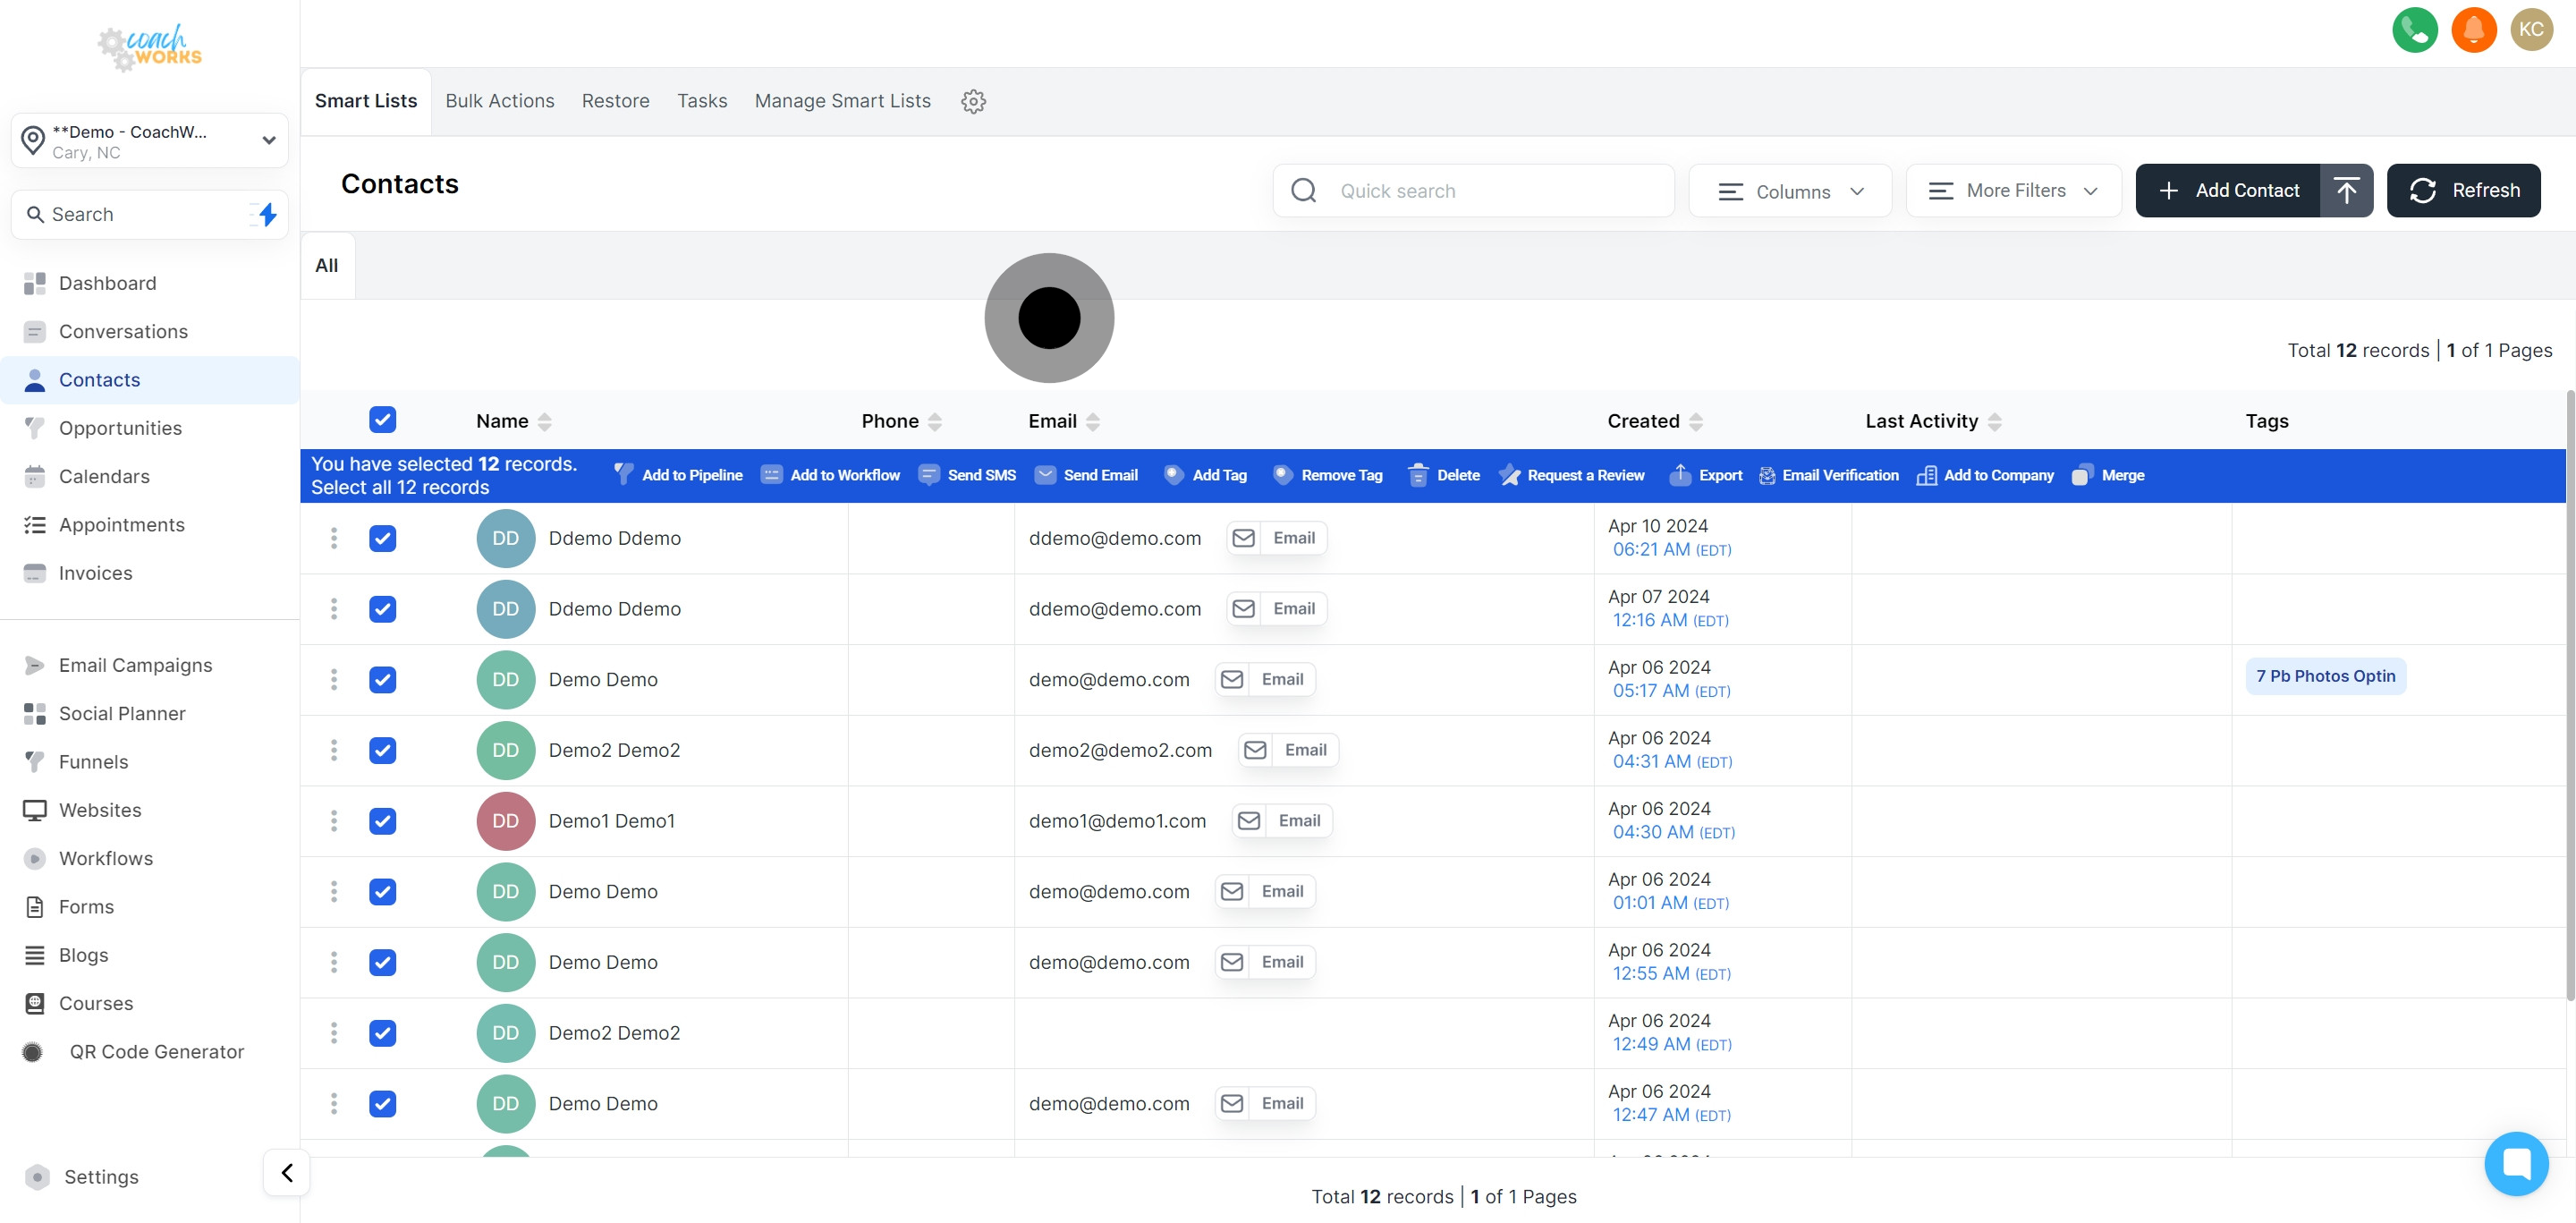The image size is (2576, 1223).
Task: Click the green phone dialer icon
Action: pos(2414,29)
